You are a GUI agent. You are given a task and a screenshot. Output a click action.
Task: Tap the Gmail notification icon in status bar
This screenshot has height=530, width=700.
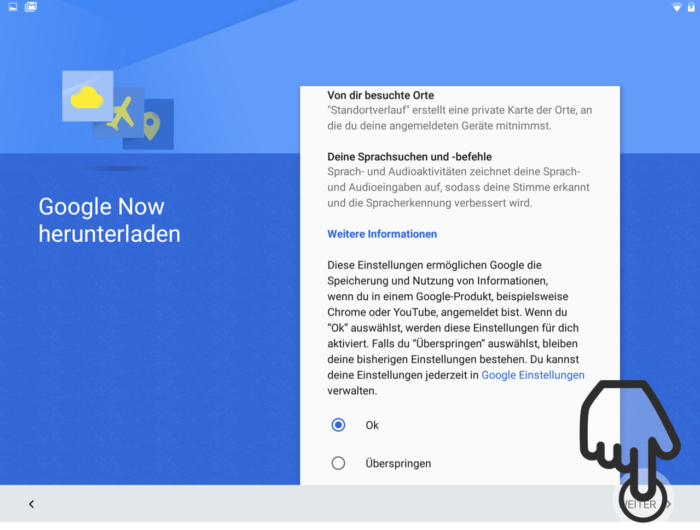(31, 7)
